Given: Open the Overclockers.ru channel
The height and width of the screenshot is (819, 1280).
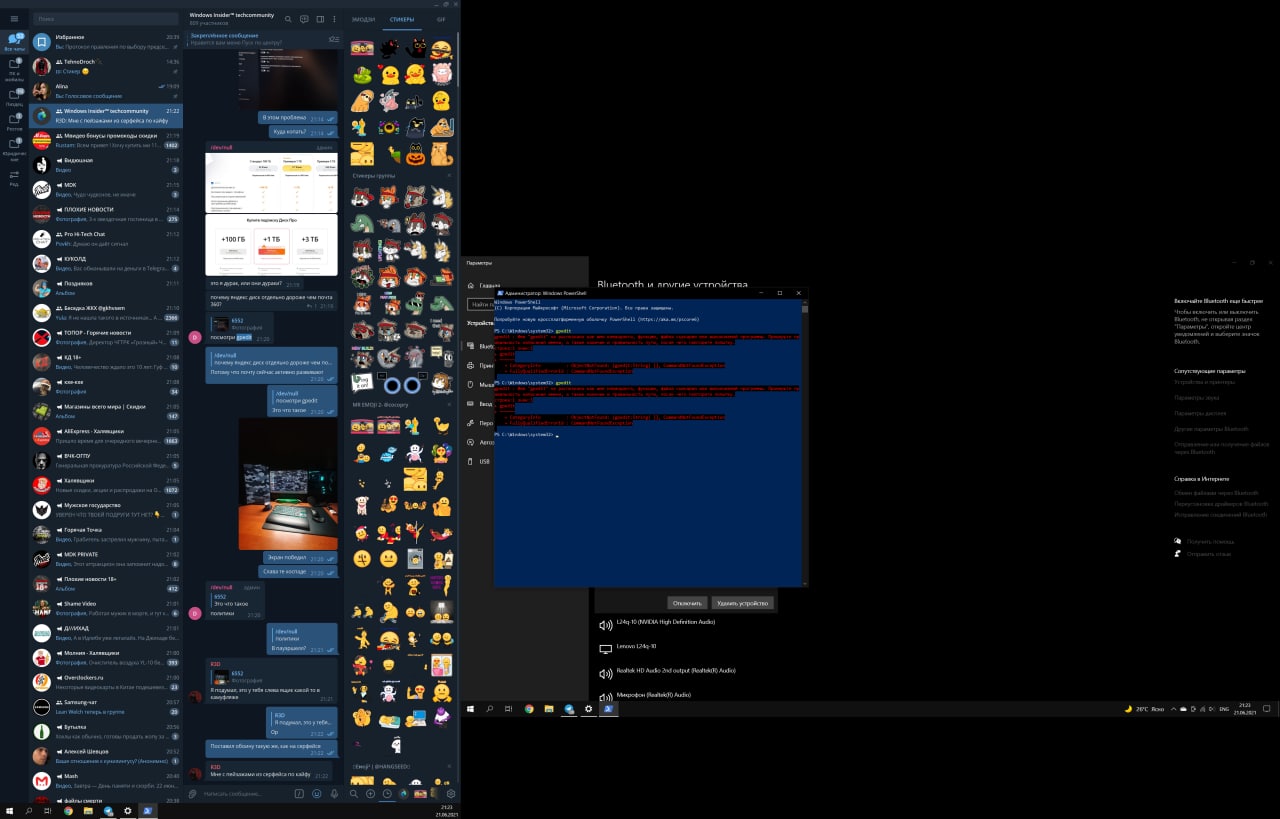Looking at the screenshot, I should (x=106, y=682).
